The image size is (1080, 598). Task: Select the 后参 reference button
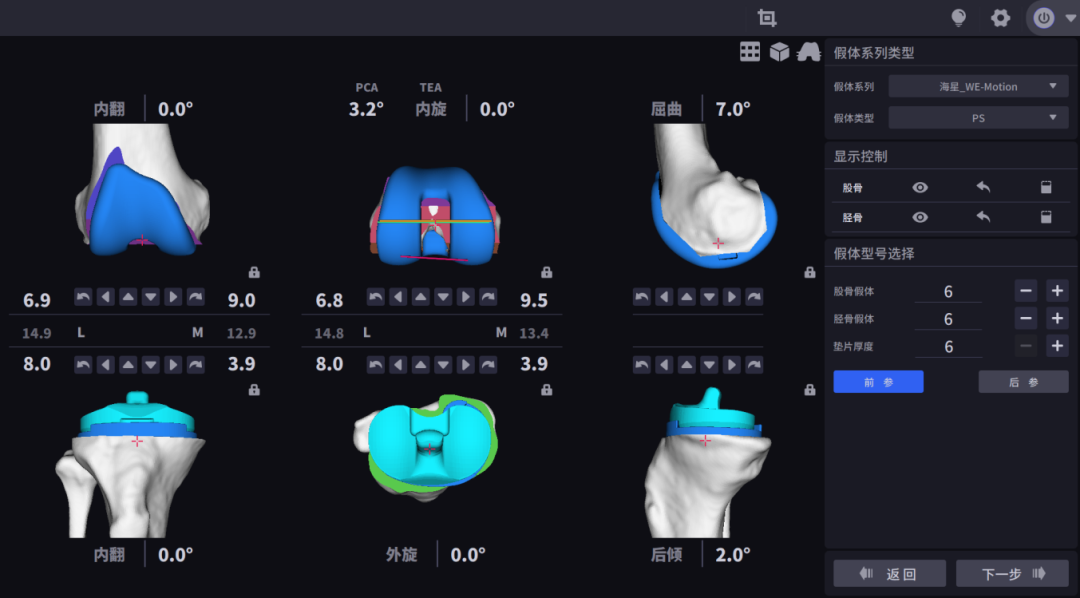click(x=1024, y=382)
